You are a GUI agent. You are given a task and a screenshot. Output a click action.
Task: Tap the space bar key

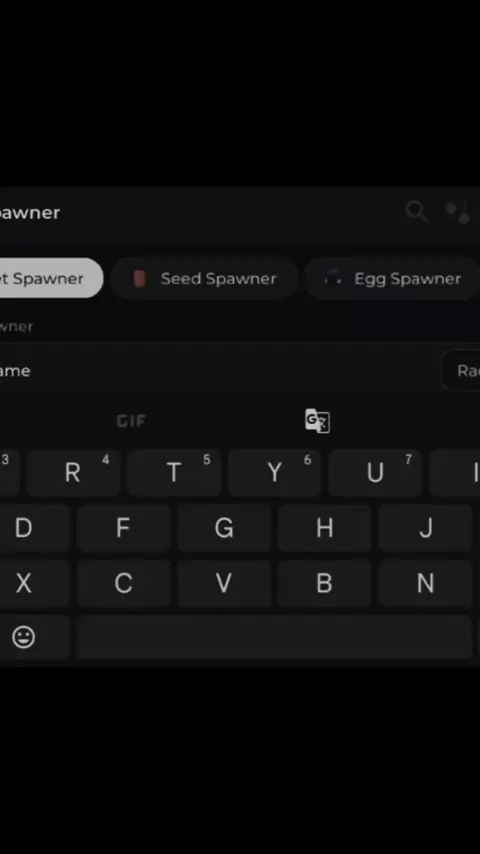click(x=275, y=637)
